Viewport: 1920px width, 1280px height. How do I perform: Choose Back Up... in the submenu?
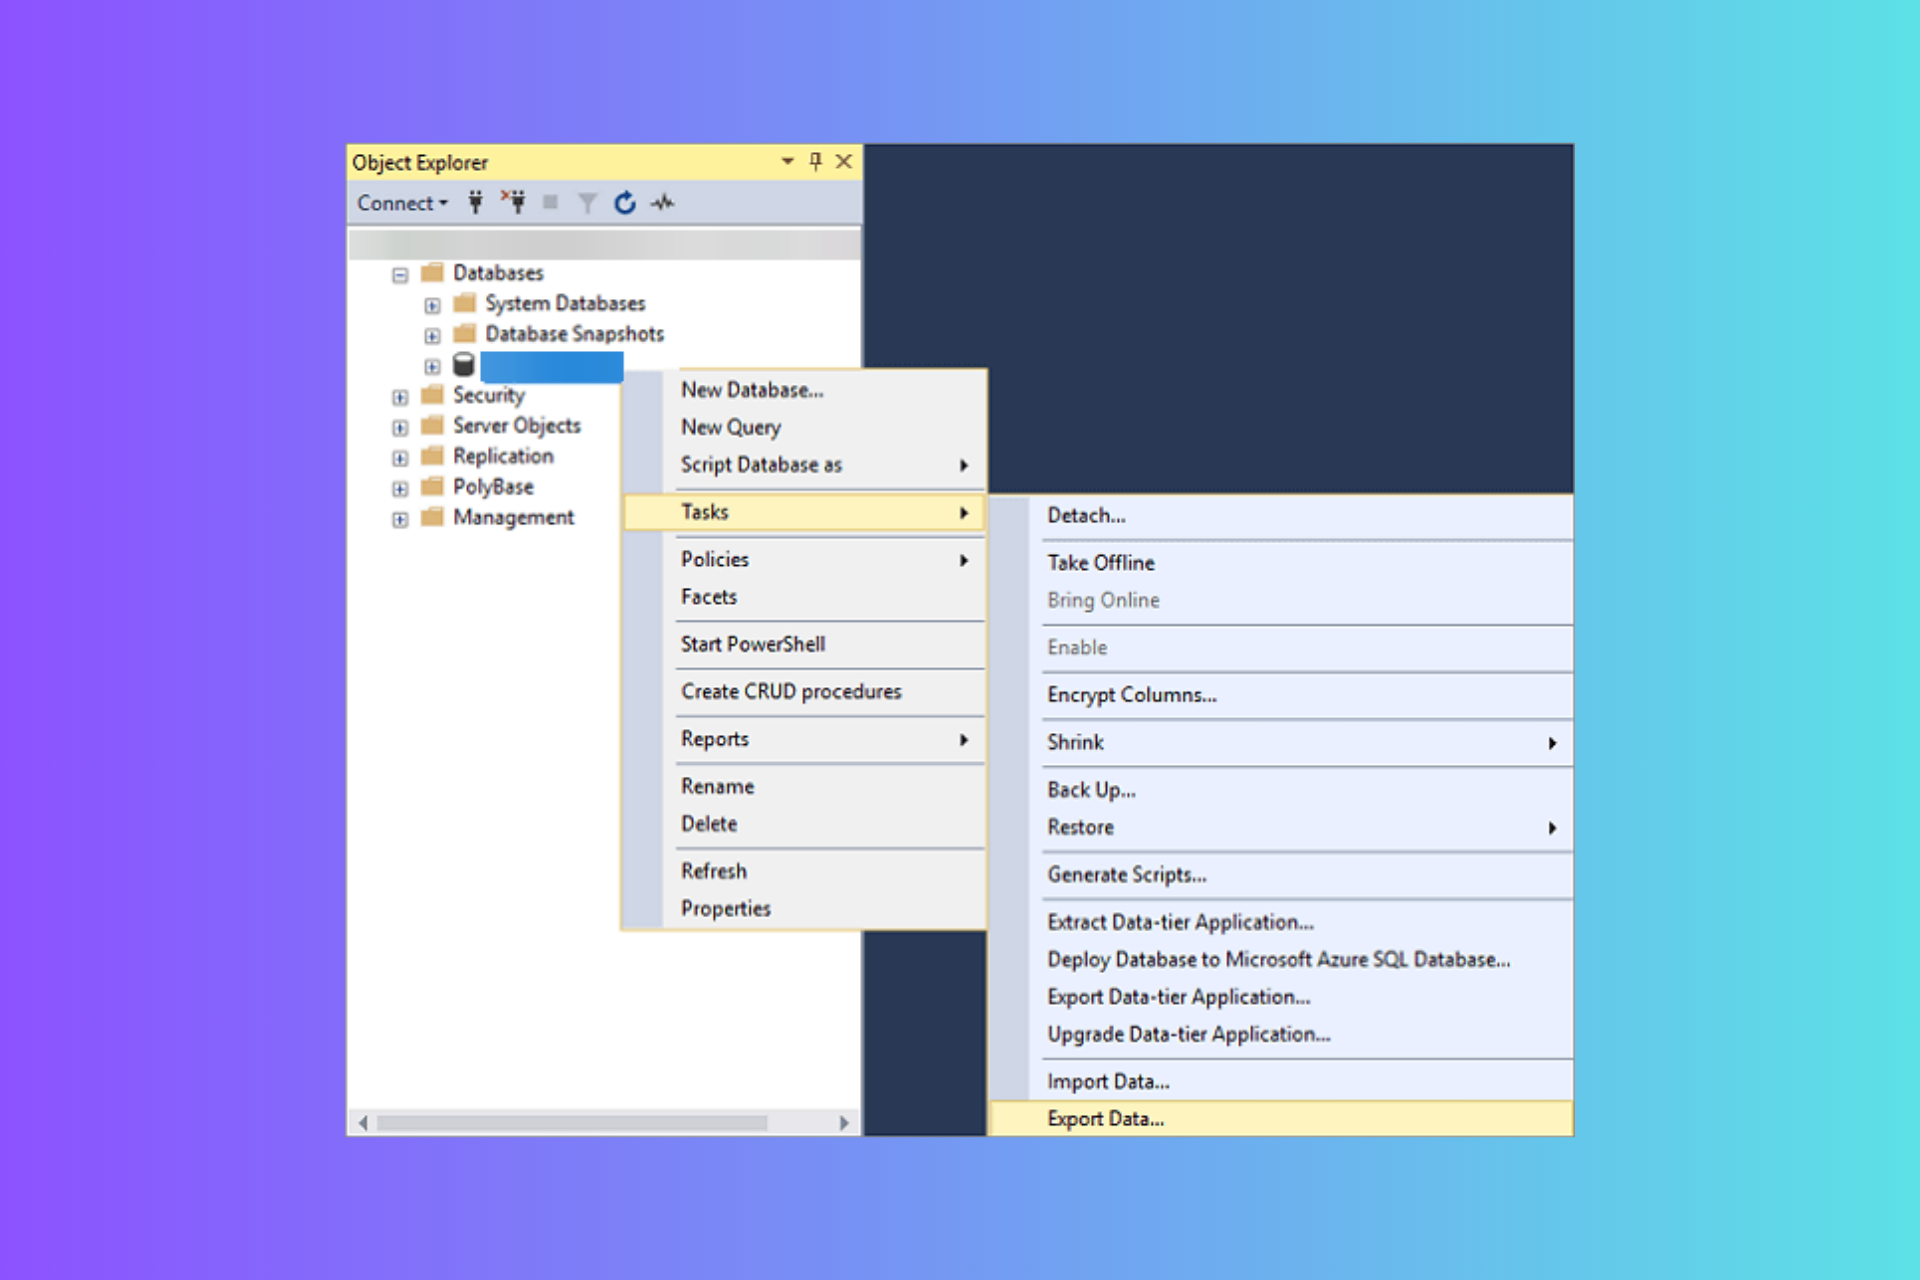1091,790
